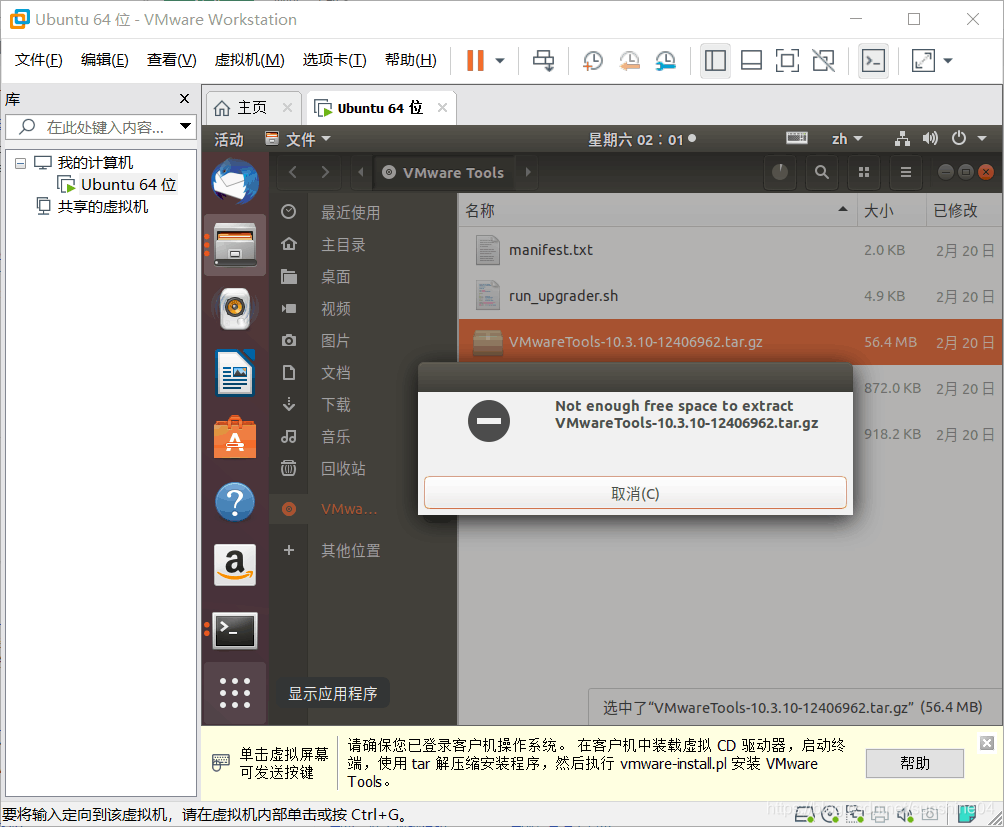
Task: Open the library search filter dropdown
Action: [x=186, y=126]
